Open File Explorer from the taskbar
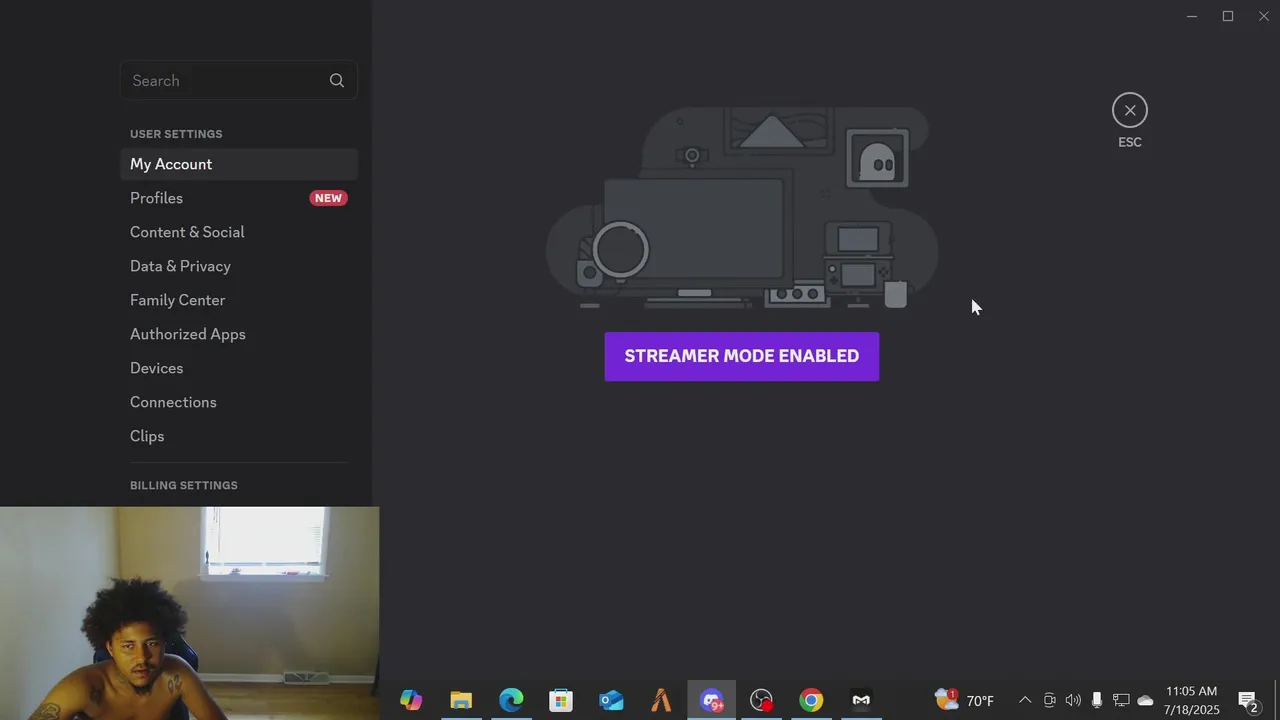This screenshot has width=1280, height=720. 461,700
